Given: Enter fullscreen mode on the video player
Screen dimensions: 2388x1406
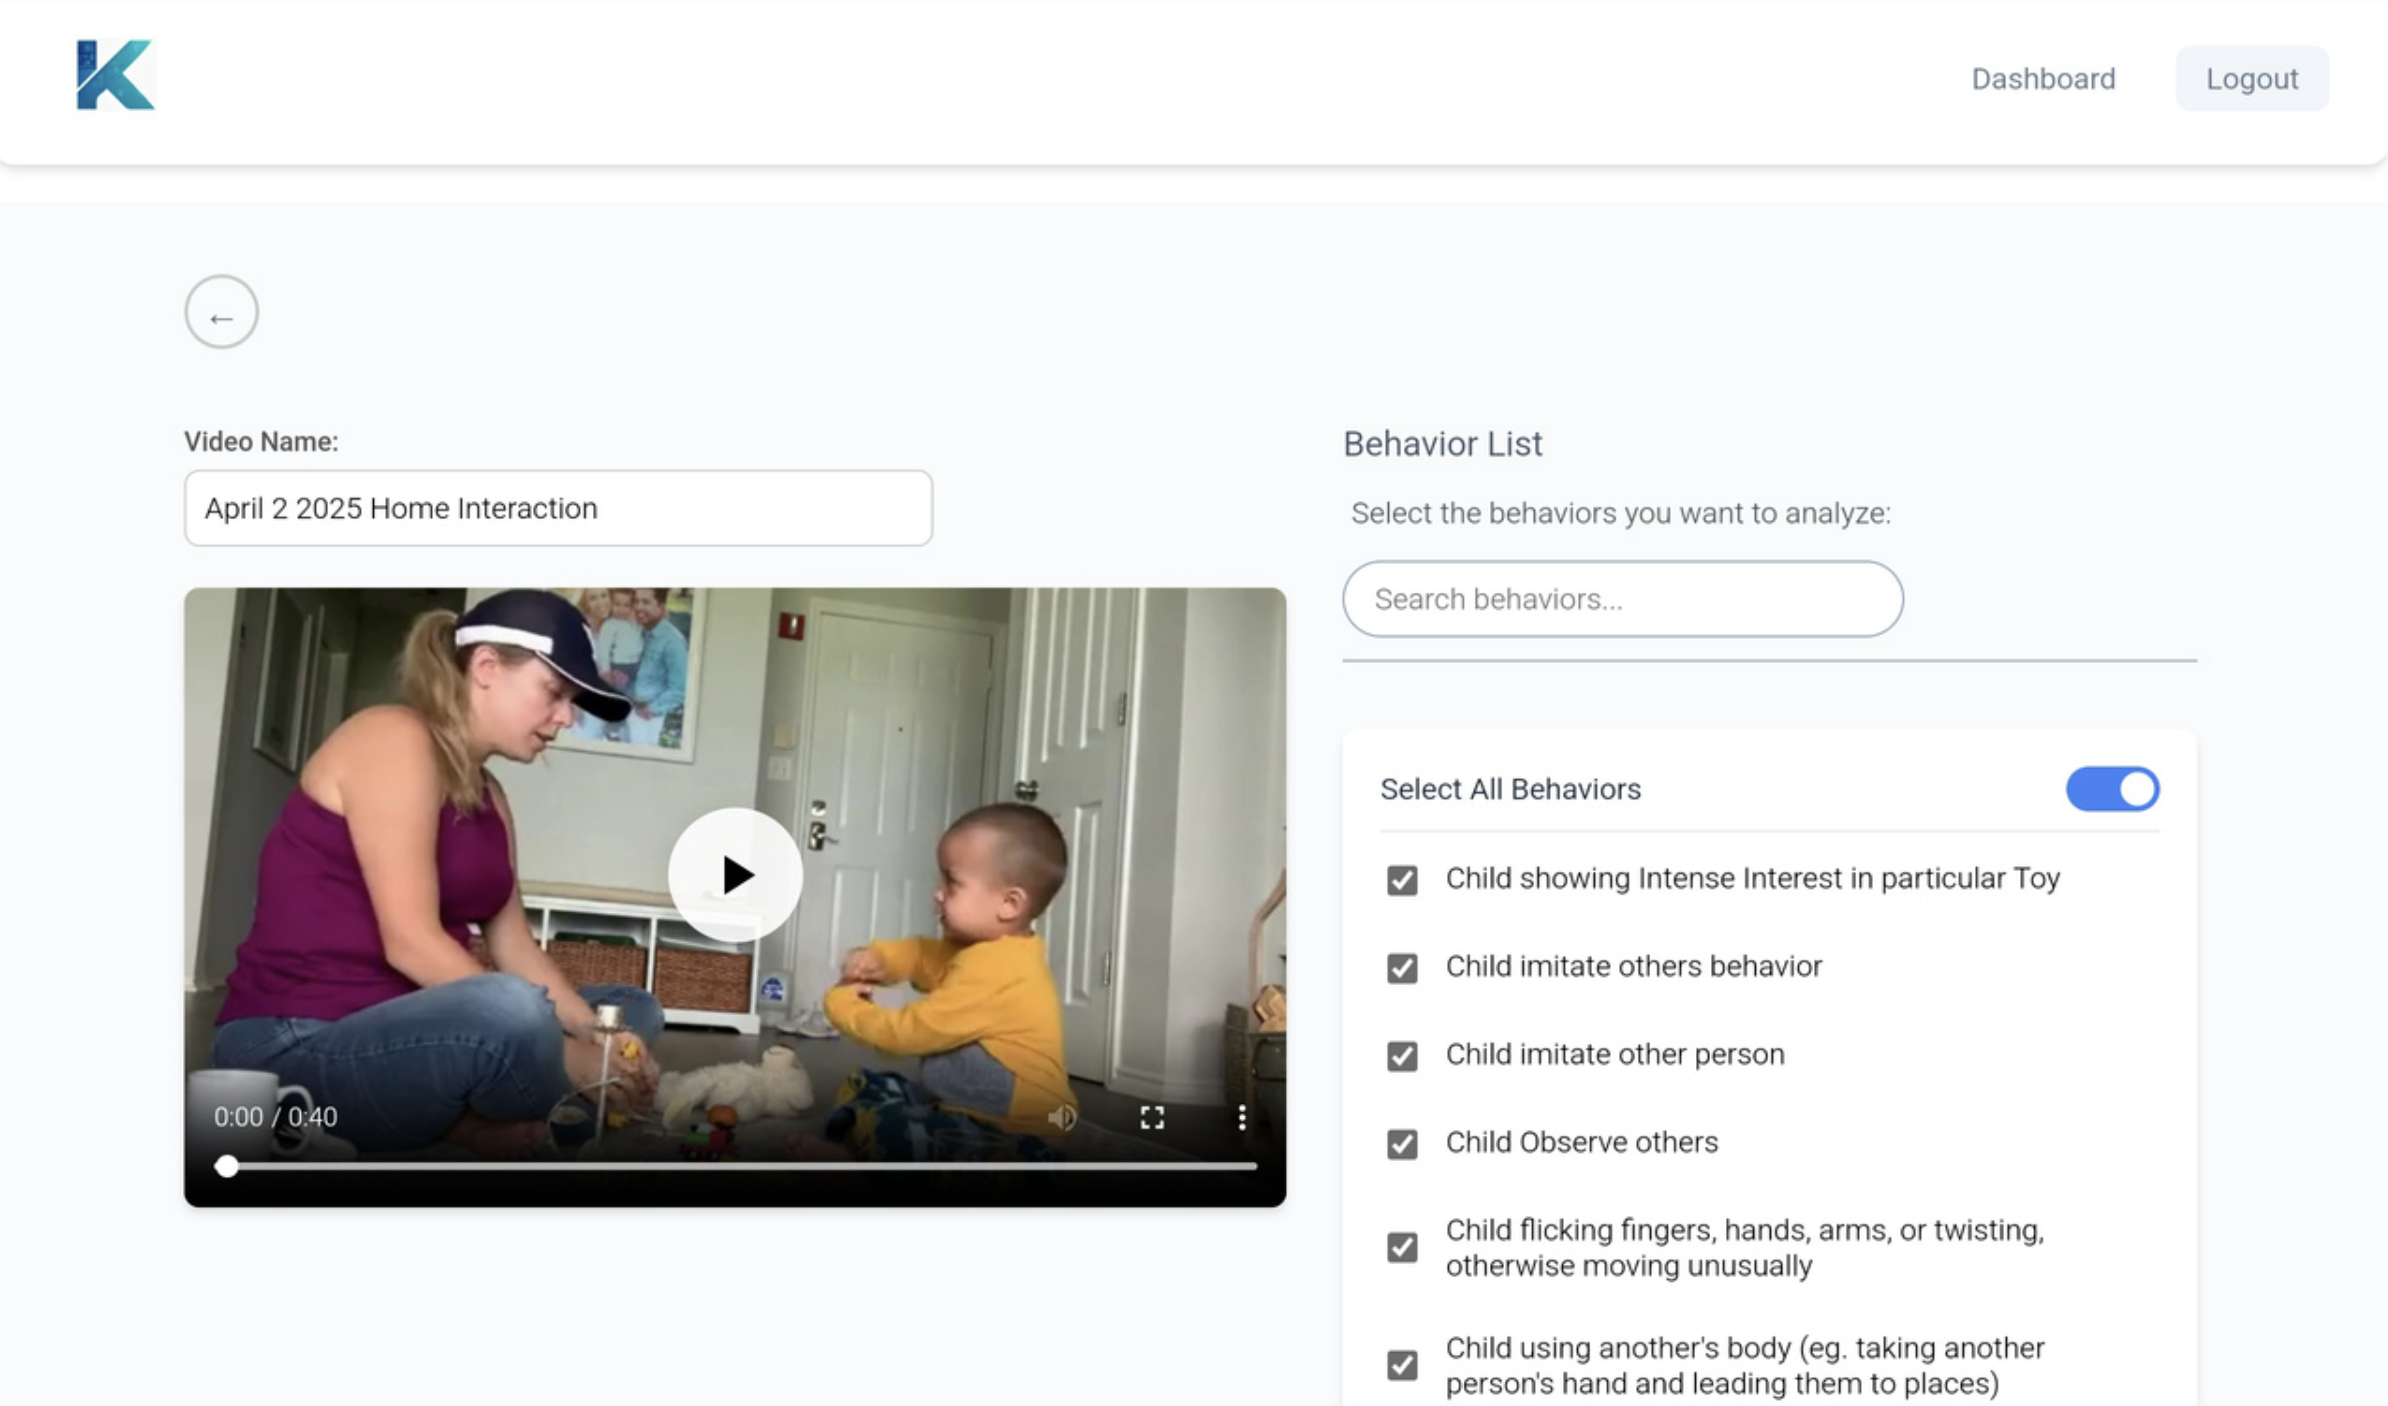Looking at the screenshot, I should click(1152, 1117).
